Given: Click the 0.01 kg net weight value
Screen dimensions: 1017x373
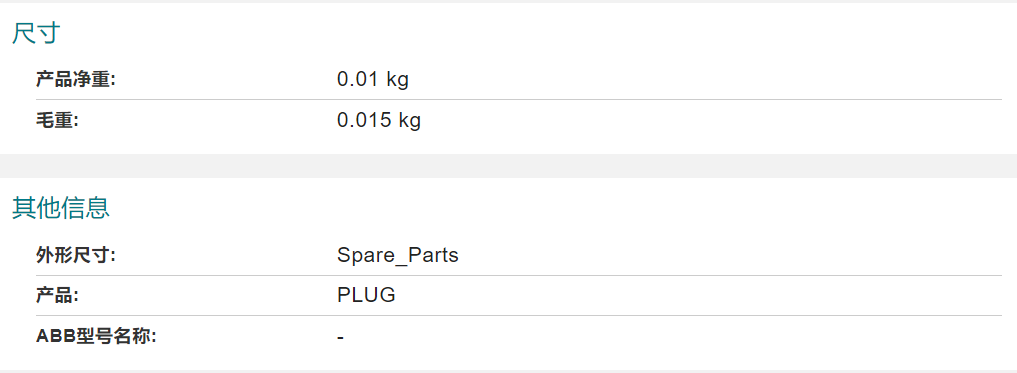Looking at the screenshot, I should coord(373,80).
